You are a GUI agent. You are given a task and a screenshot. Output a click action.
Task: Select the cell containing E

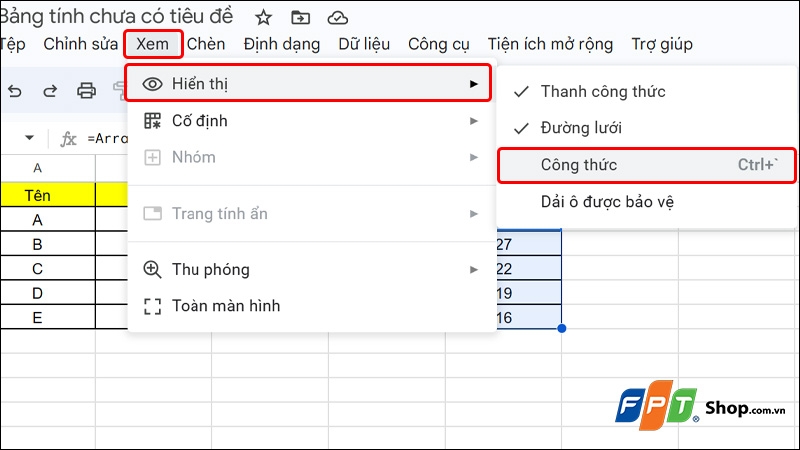point(48,317)
